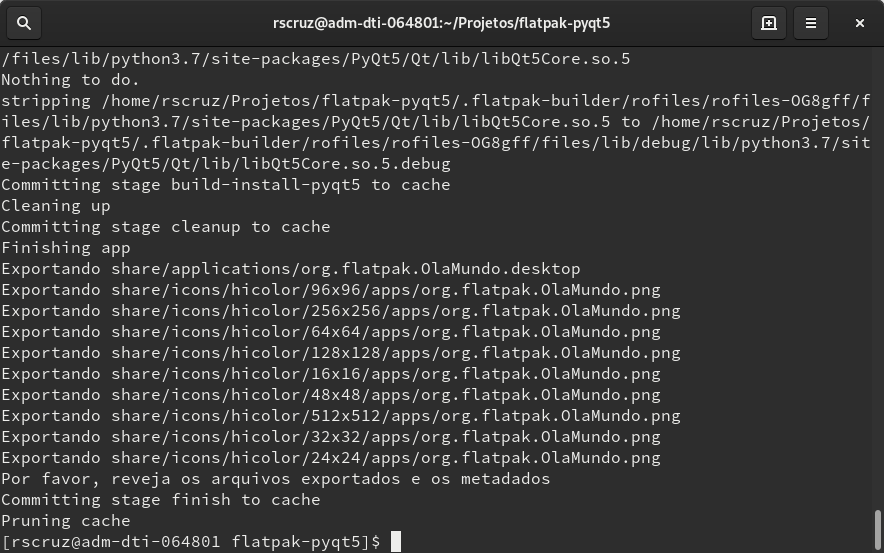Click the 'Finishing app' output line

tap(65, 248)
